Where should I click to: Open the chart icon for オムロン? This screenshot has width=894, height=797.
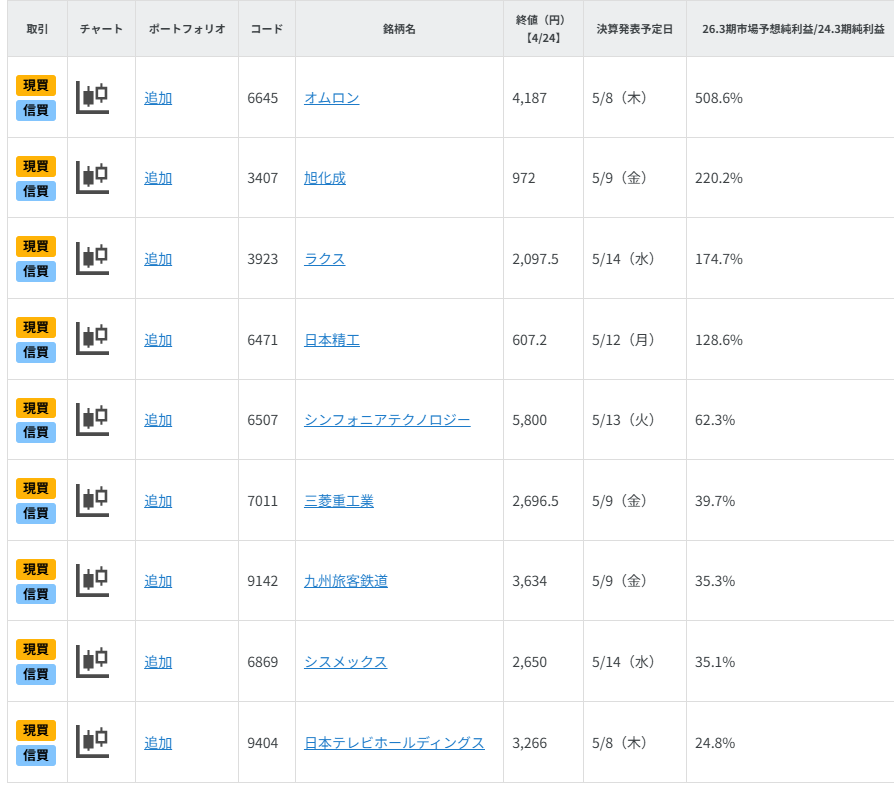coord(92,97)
